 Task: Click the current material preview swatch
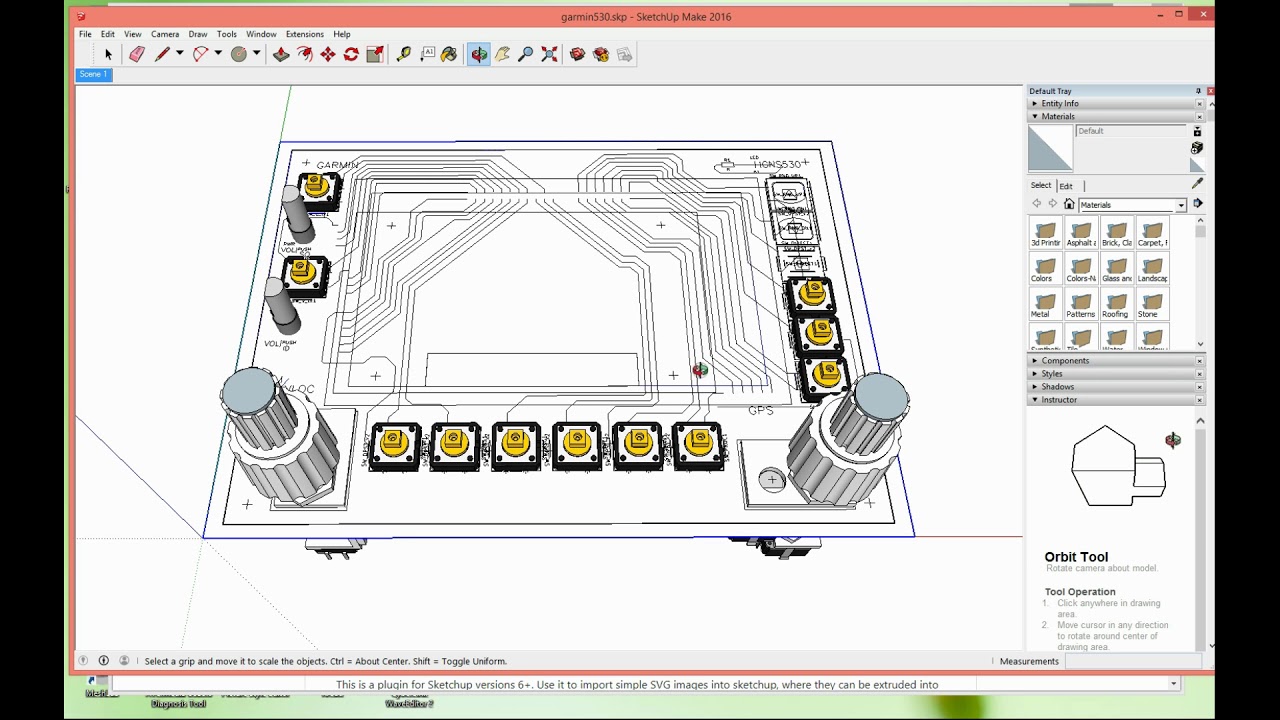pos(1050,149)
